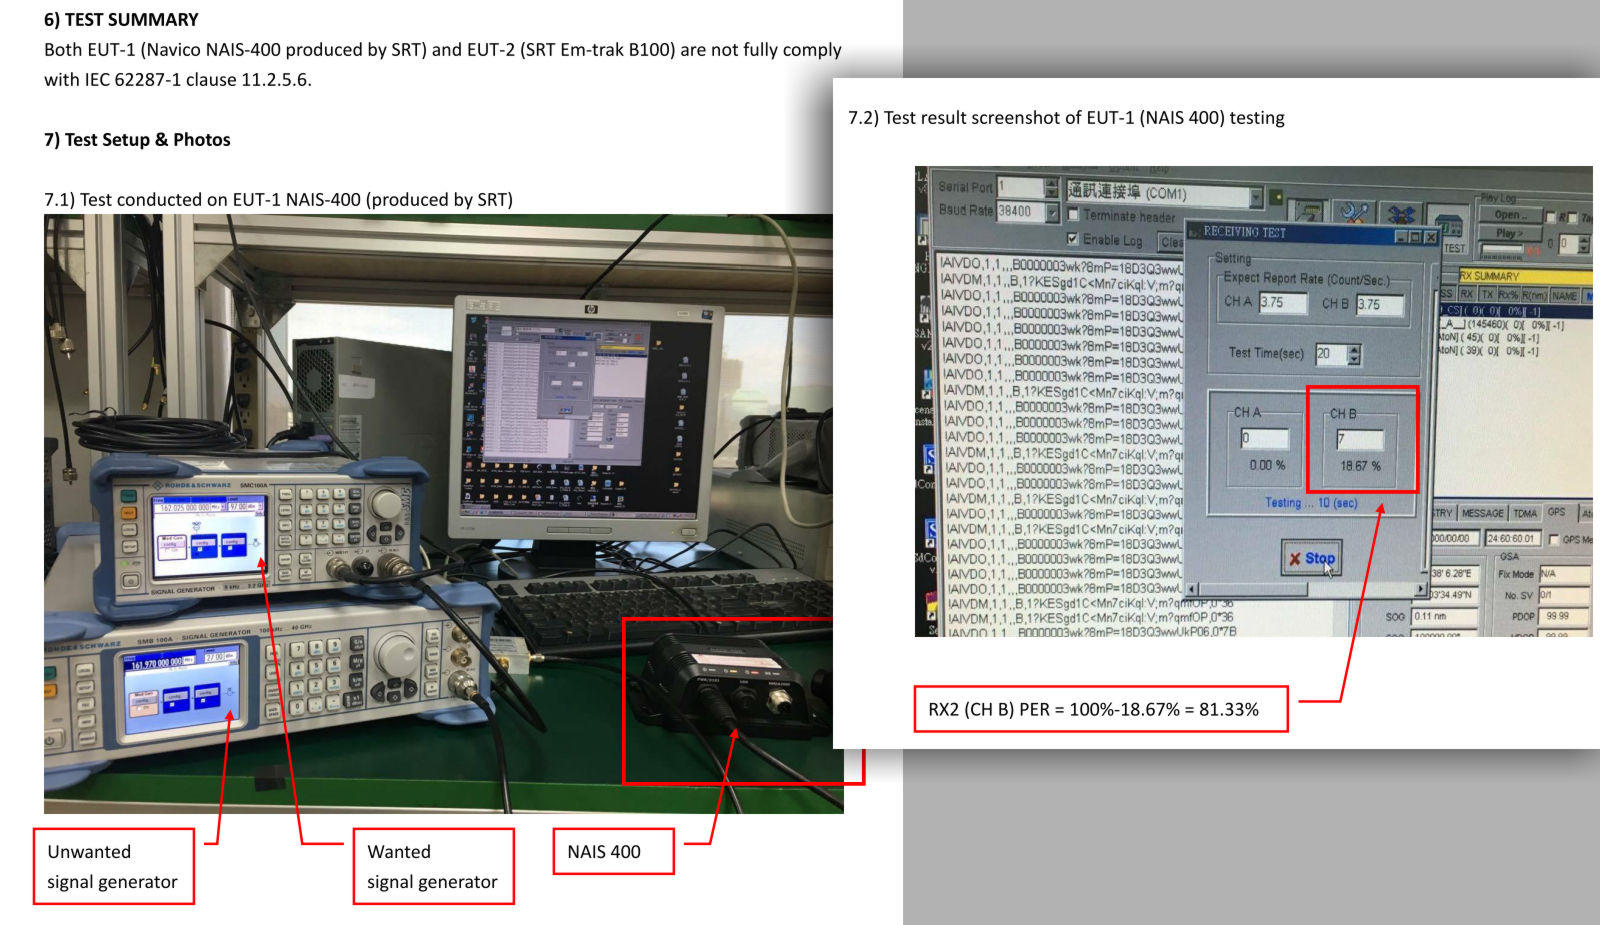Click the CH B expected rate 3.75 field

click(x=1380, y=305)
